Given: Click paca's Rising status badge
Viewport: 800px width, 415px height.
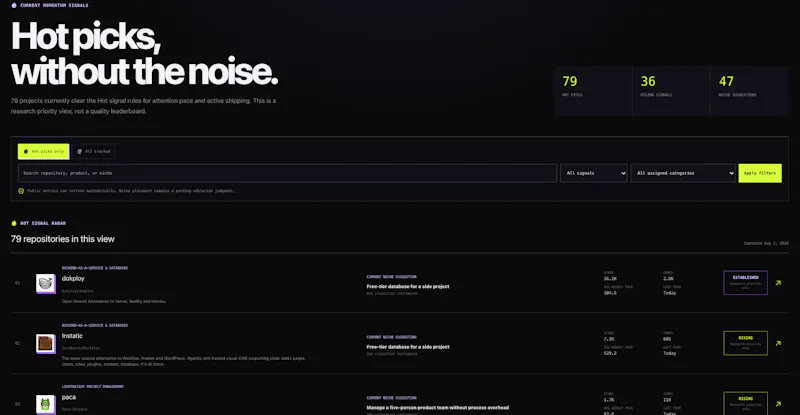Looking at the screenshot, I should coord(745,403).
